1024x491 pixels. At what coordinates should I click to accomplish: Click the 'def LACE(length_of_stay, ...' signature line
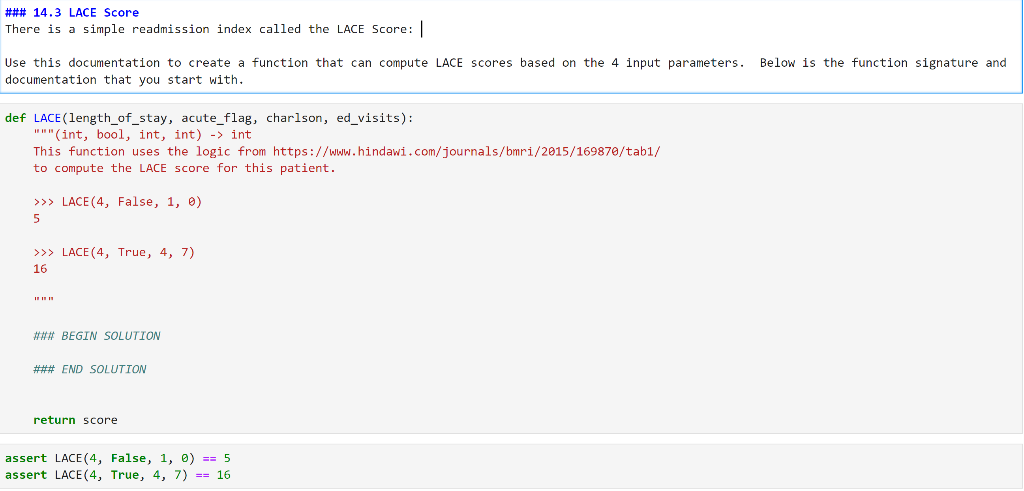209,118
